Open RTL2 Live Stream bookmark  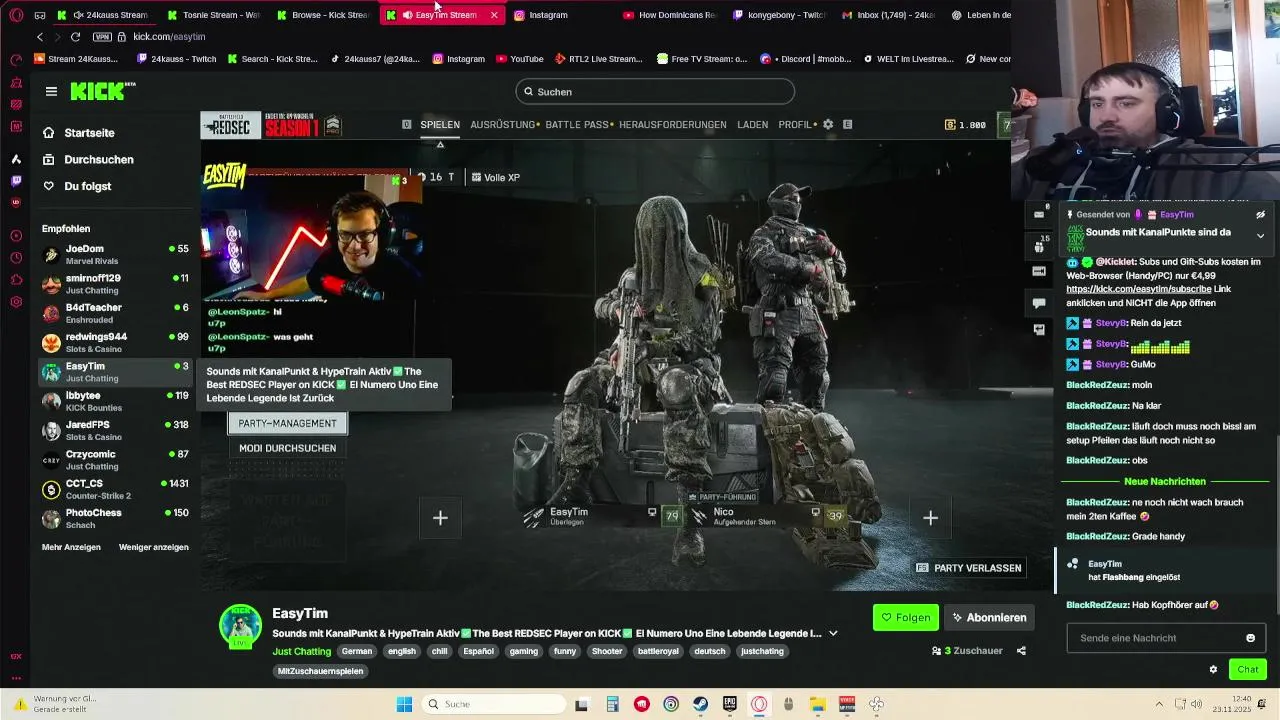[598, 59]
